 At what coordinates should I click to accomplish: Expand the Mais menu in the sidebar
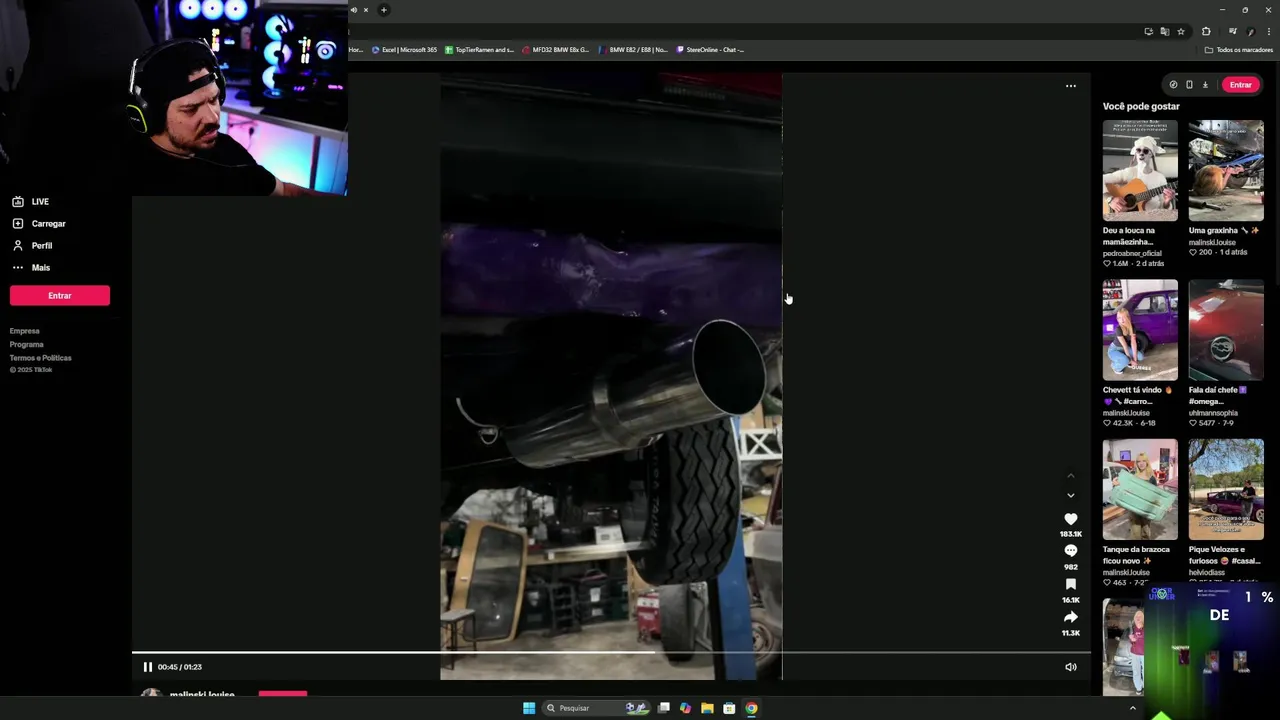pos(31,268)
